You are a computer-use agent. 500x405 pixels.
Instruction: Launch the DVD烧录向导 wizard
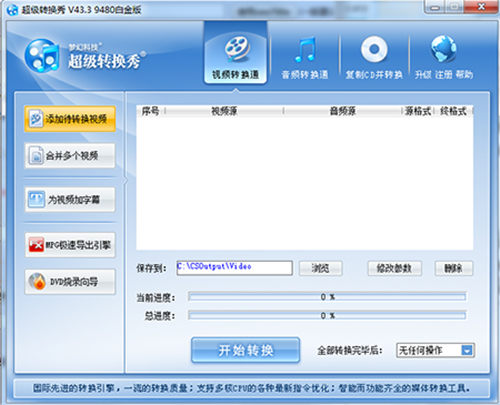tap(70, 282)
